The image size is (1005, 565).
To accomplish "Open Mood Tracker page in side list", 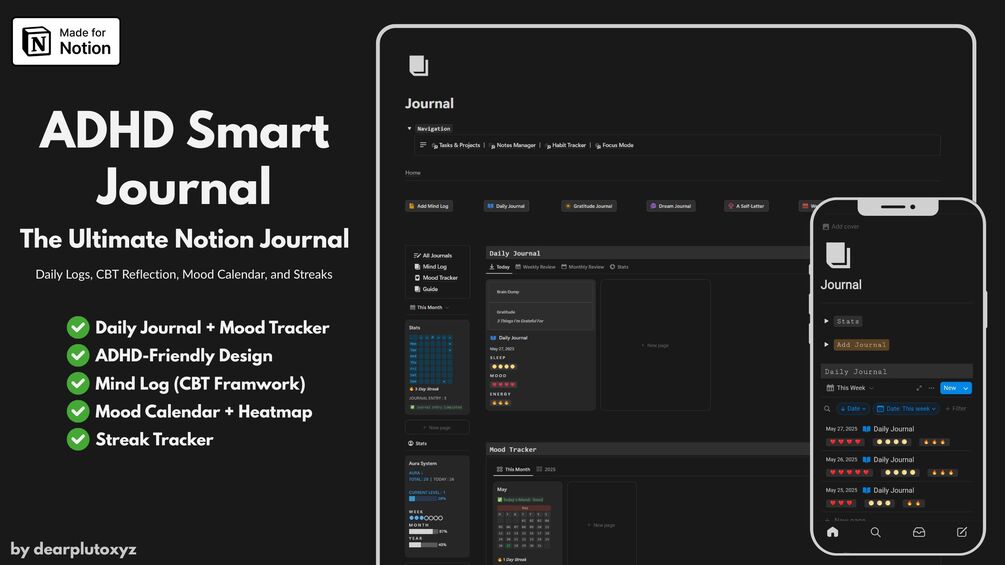I will 436,278.
